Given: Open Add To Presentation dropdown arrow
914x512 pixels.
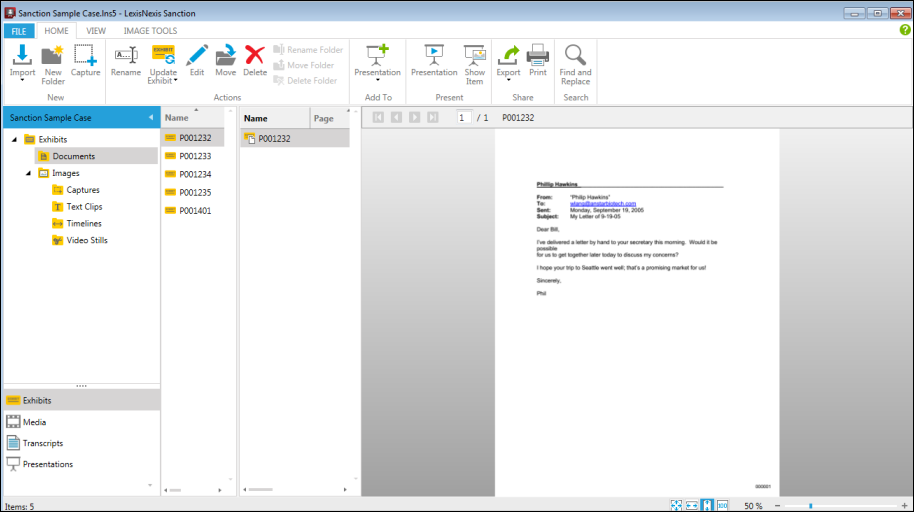Looking at the screenshot, I should pyautogui.click(x=377, y=80).
